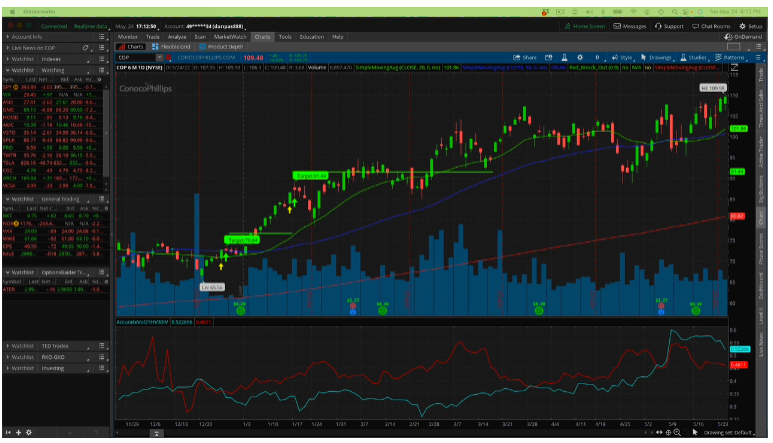Click the link icon on Live News row
This screenshot has width=773, height=443.
(x=85, y=48)
